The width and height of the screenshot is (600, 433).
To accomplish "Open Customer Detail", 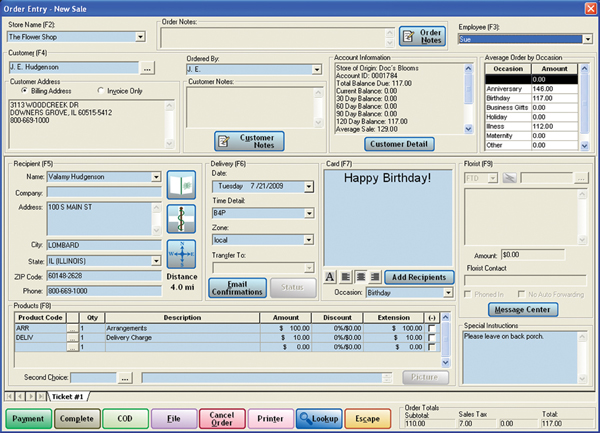I will pos(399,144).
